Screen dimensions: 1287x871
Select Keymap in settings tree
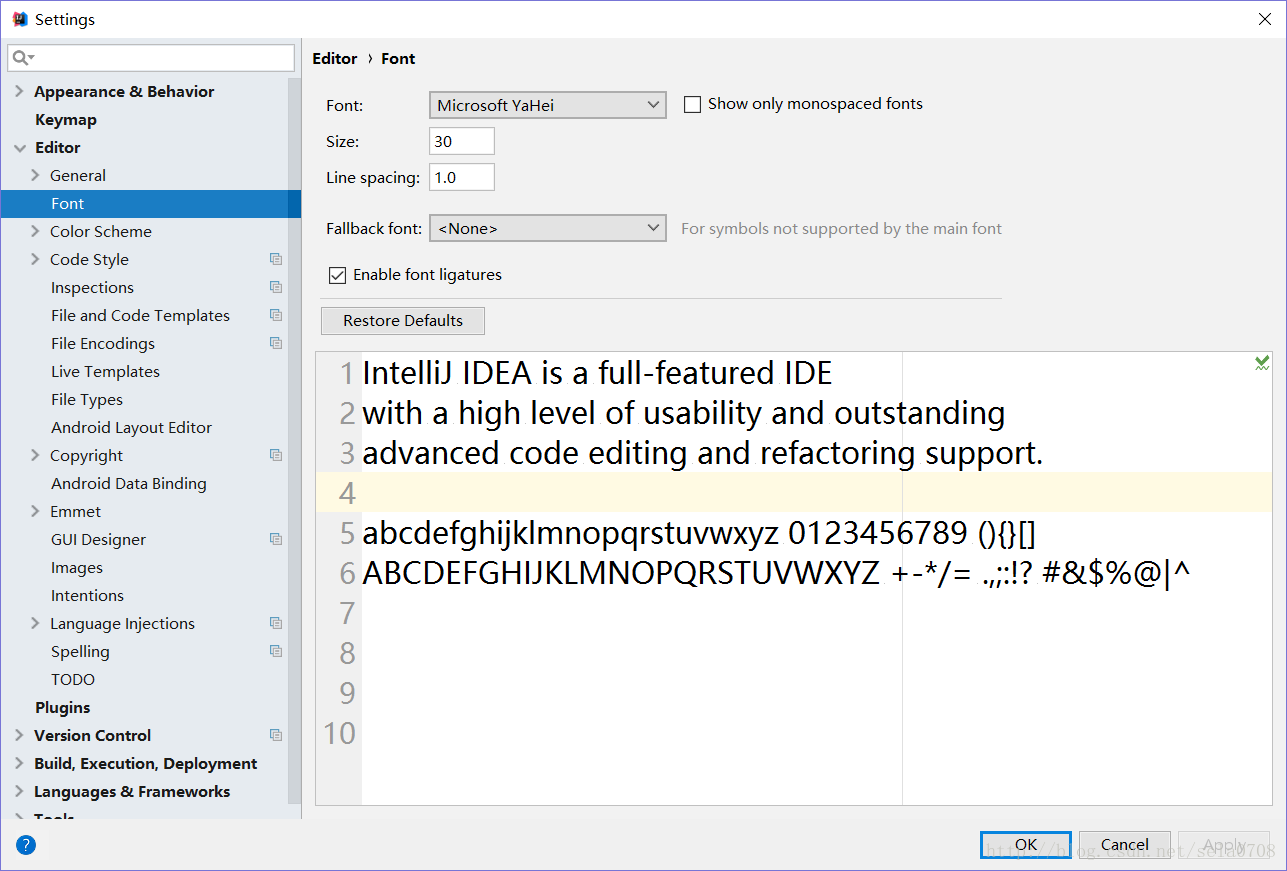coord(66,119)
